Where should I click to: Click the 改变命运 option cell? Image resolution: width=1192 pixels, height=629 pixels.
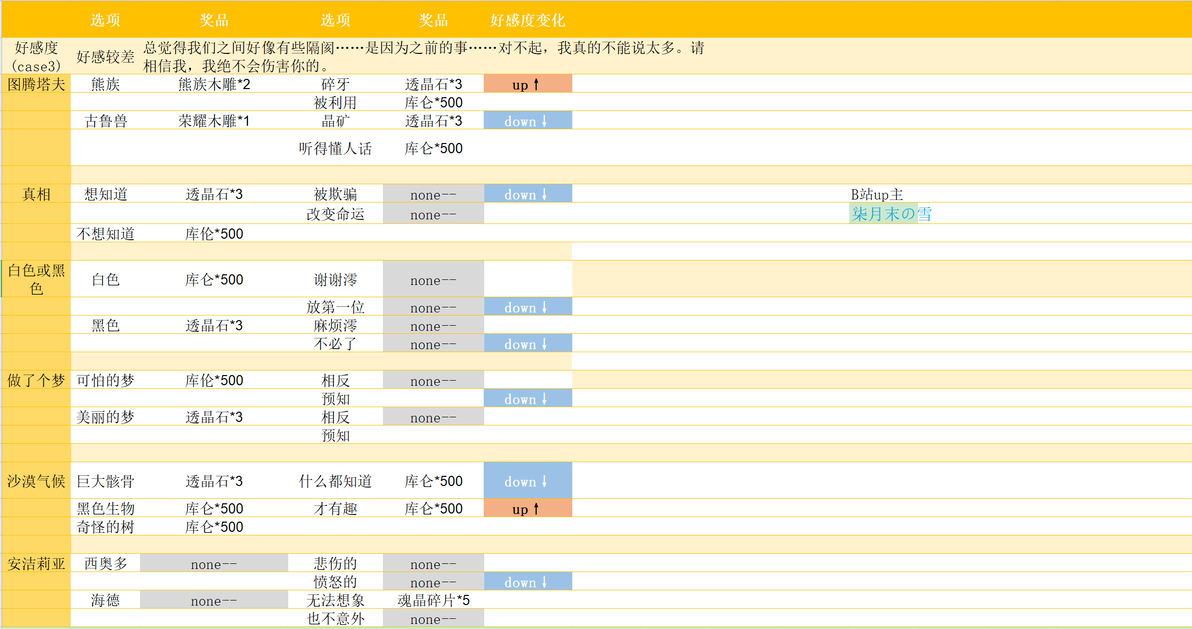click(x=335, y=214)
